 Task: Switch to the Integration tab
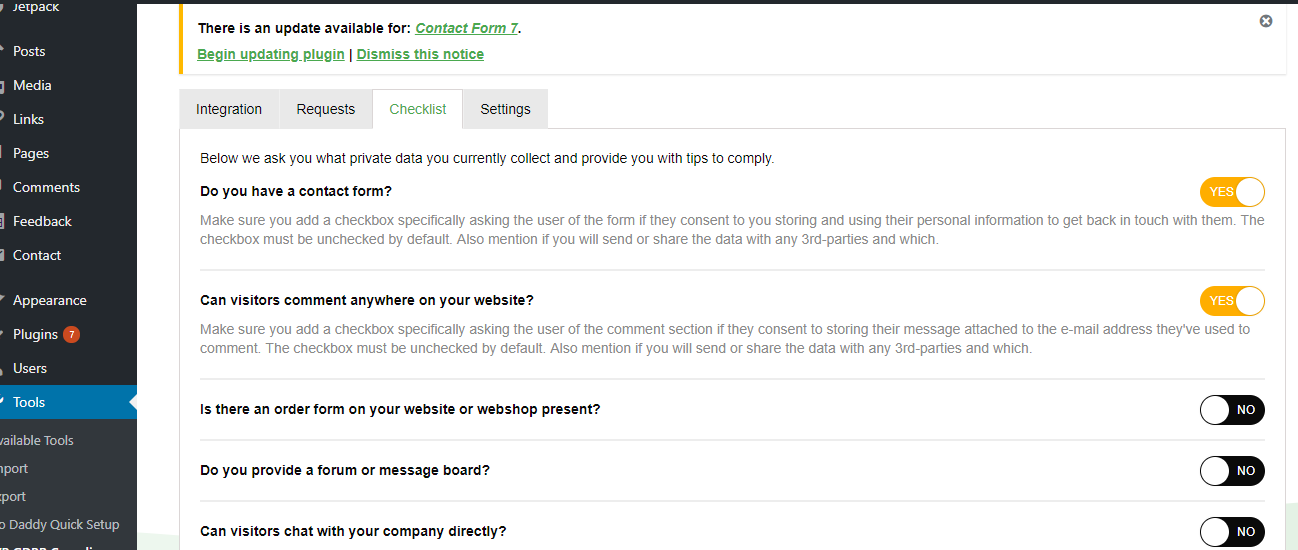pyautogui.click(x=229, y=109)
